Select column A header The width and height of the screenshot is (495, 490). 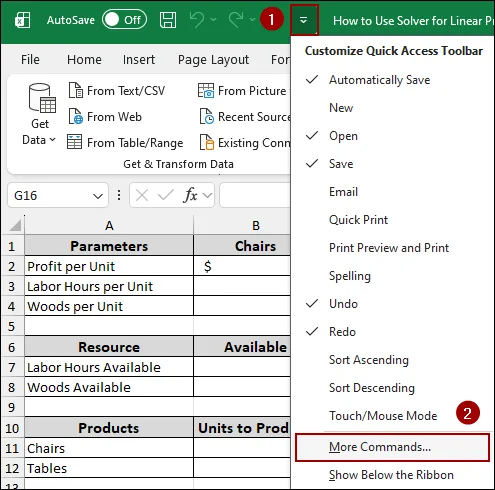(109, 226)
